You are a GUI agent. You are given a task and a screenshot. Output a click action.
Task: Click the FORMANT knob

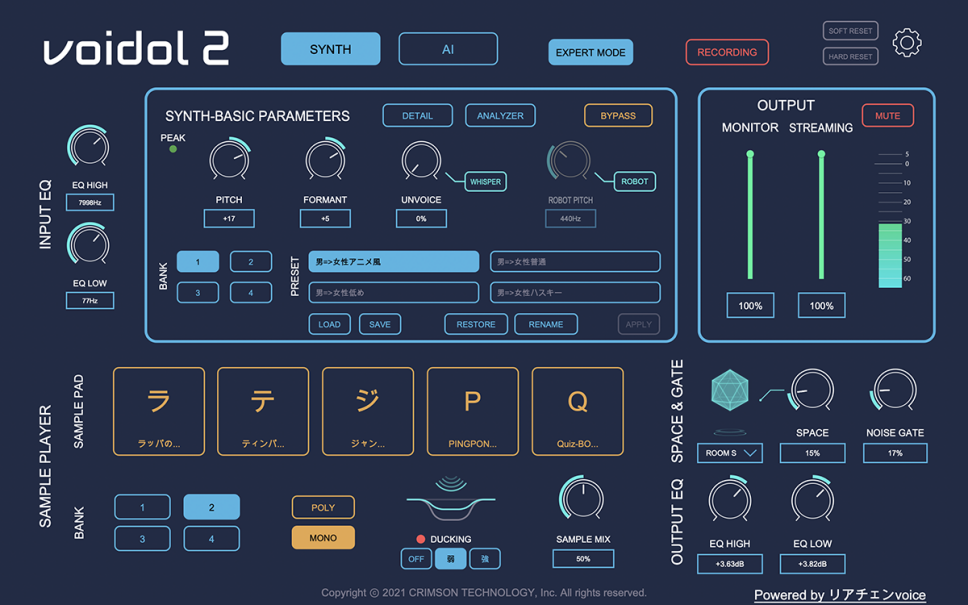pos(325,159)
